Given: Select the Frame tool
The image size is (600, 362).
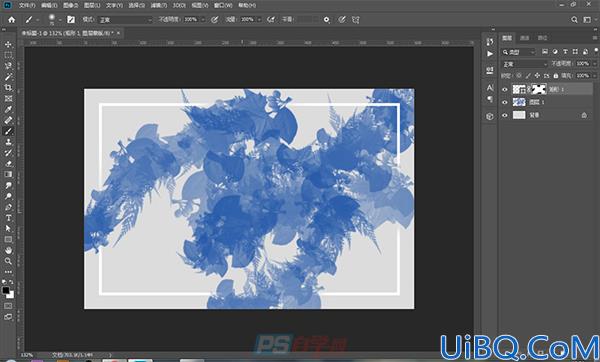Looking at the screenshot, I should point(8,99).
